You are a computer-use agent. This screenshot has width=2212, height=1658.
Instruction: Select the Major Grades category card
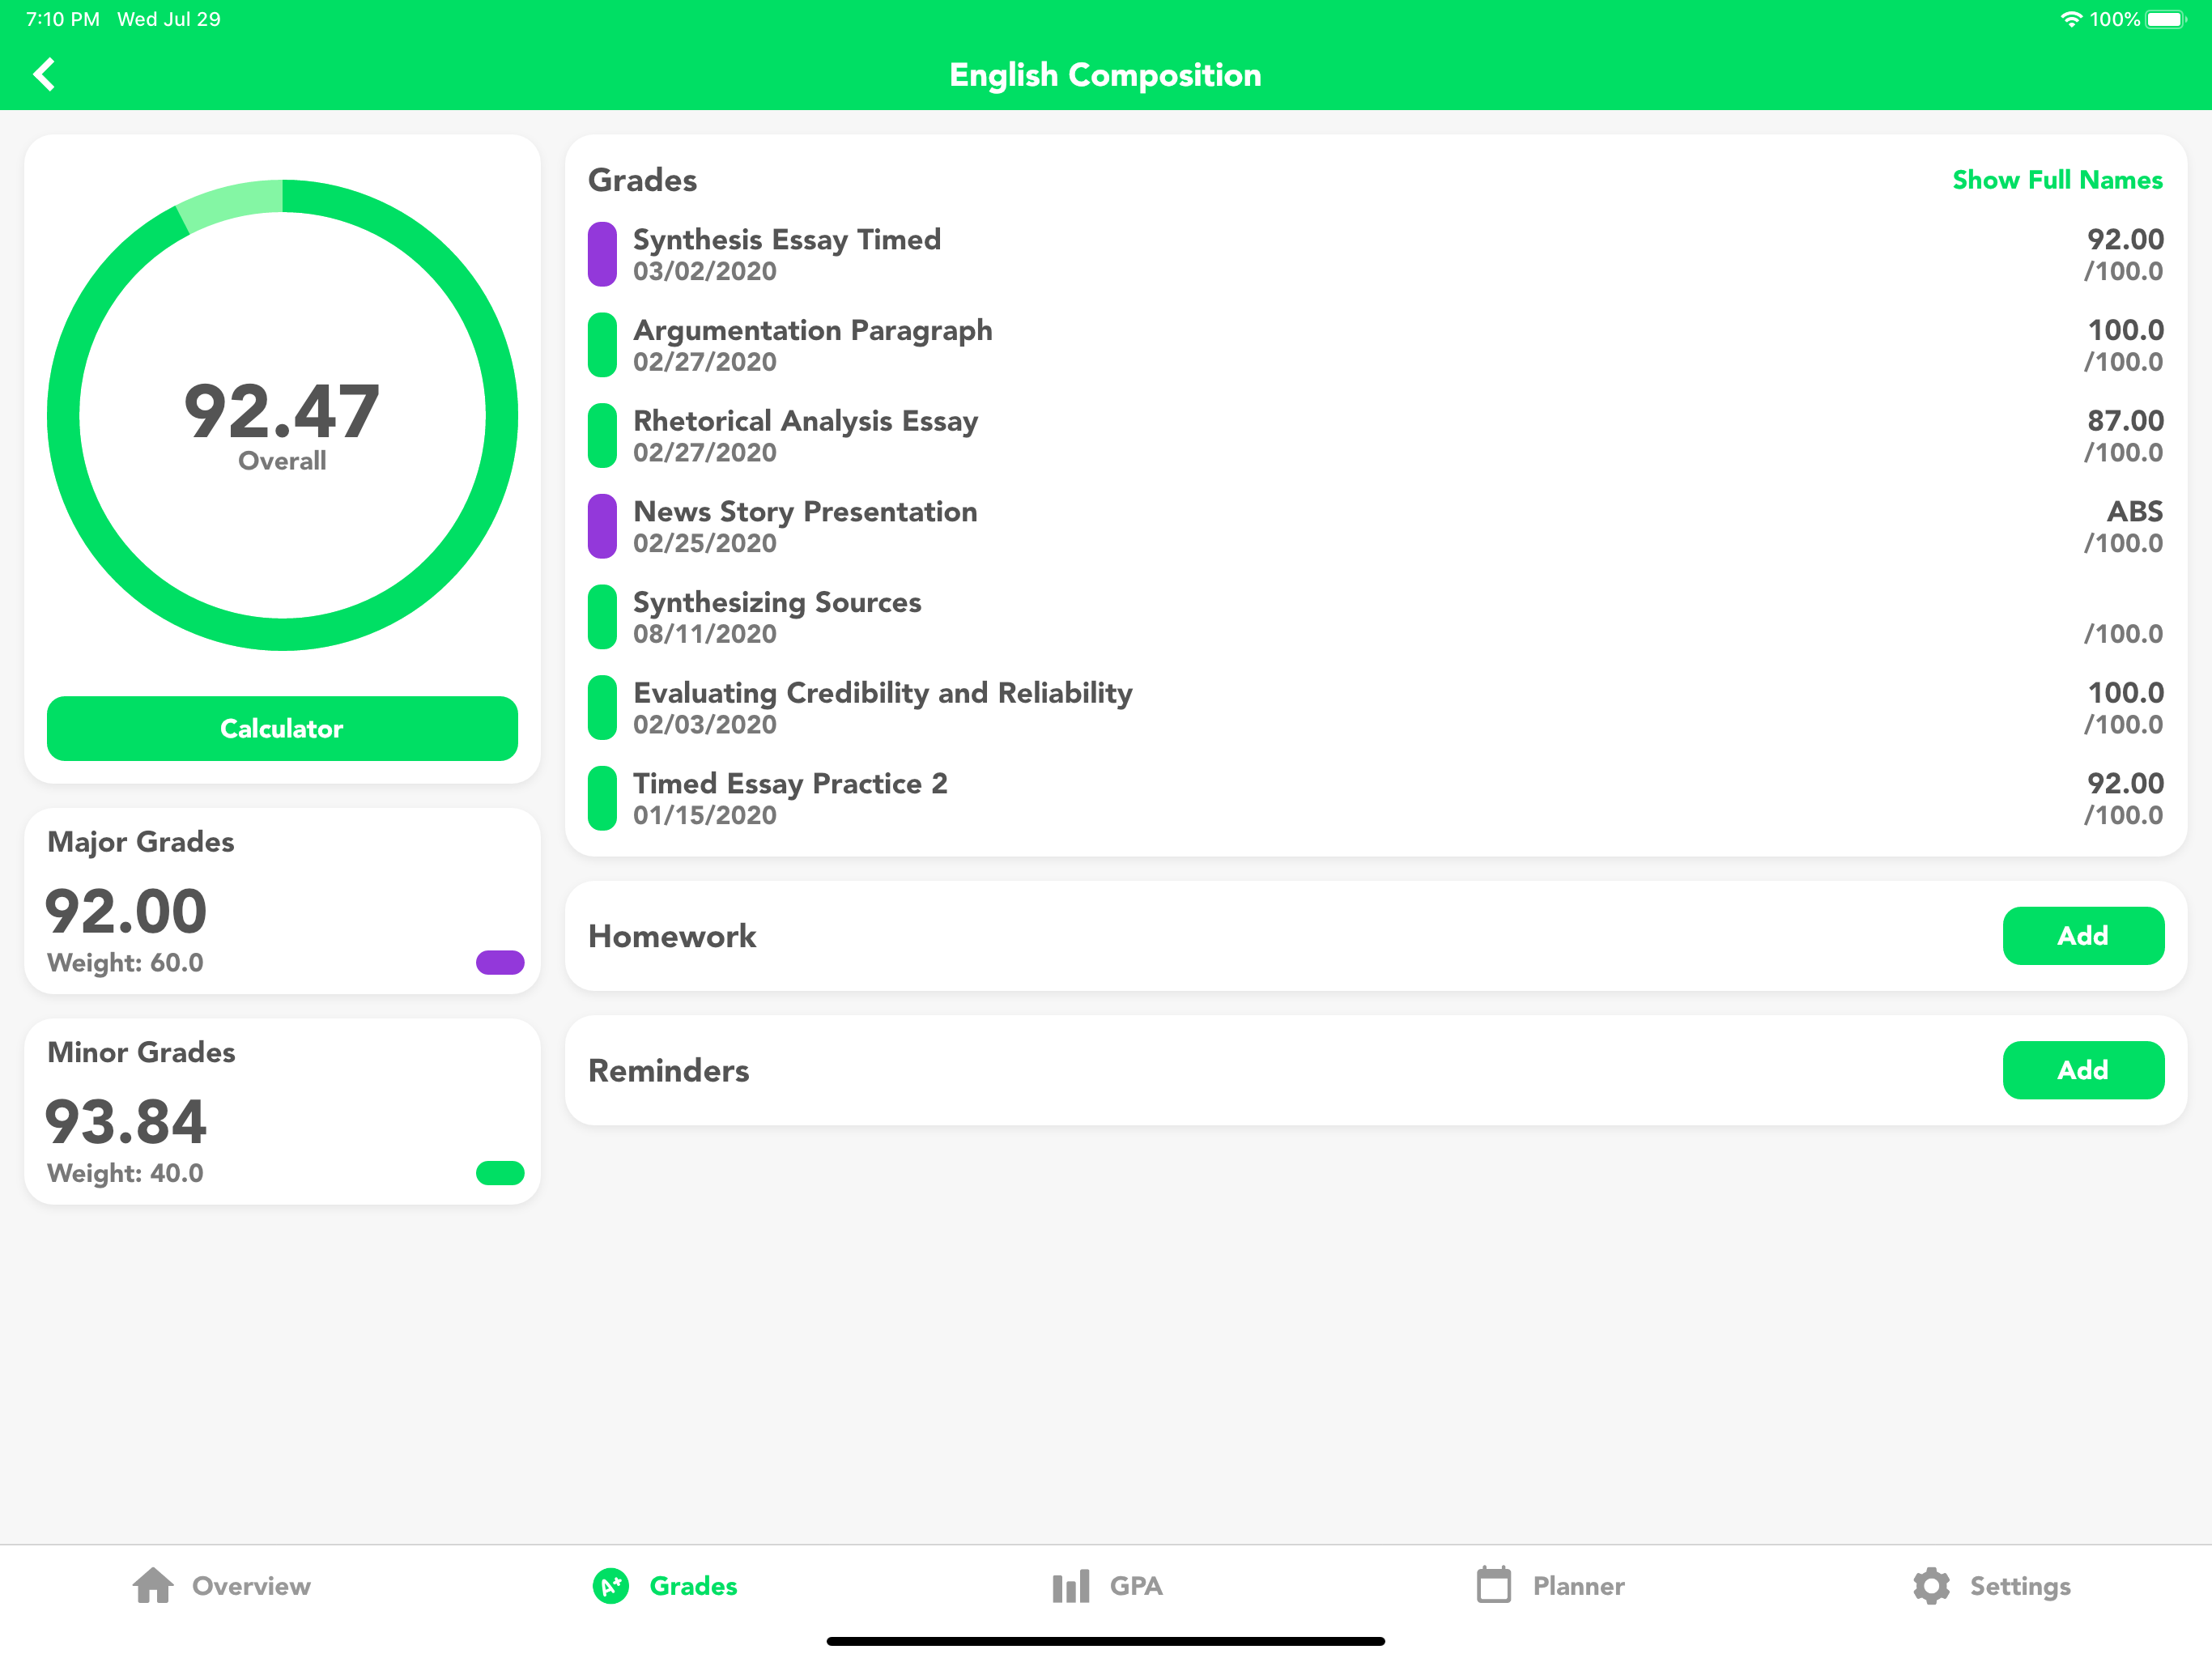pos(282,900)
